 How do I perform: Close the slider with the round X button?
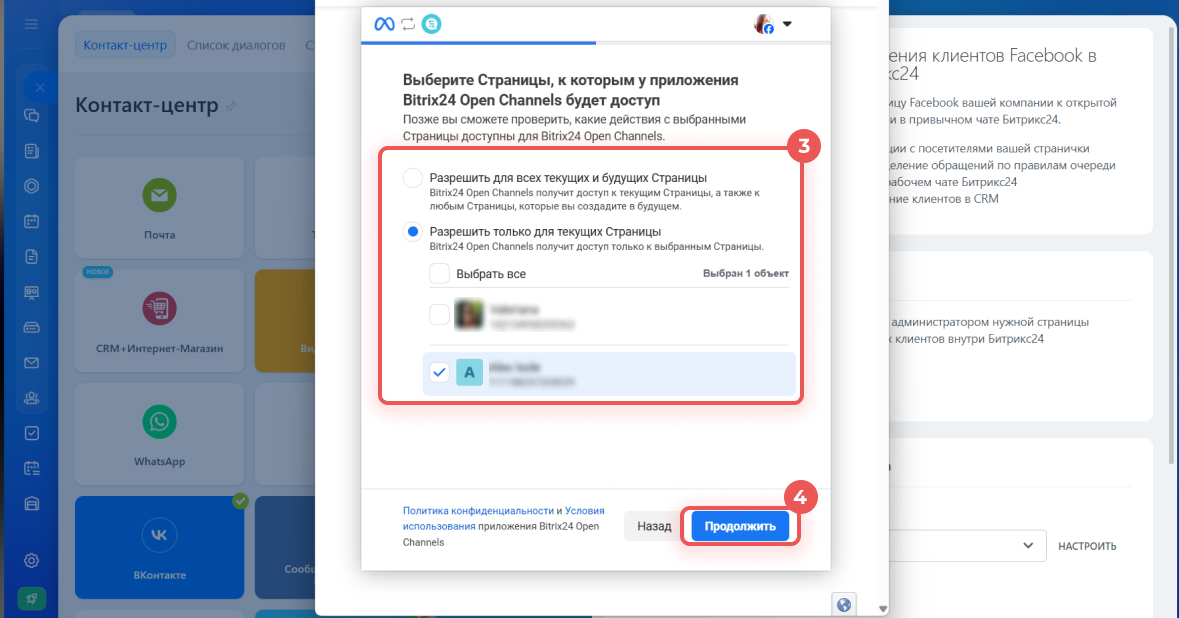(40, 87)
